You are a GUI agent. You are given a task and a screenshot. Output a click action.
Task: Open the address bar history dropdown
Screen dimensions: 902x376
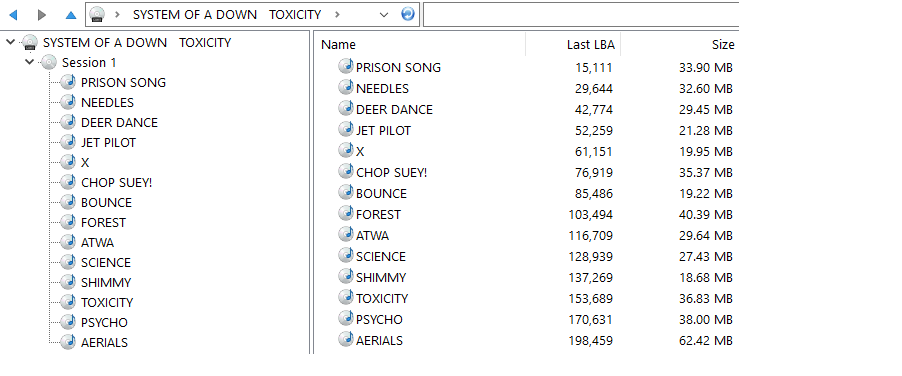coord(384,15)
